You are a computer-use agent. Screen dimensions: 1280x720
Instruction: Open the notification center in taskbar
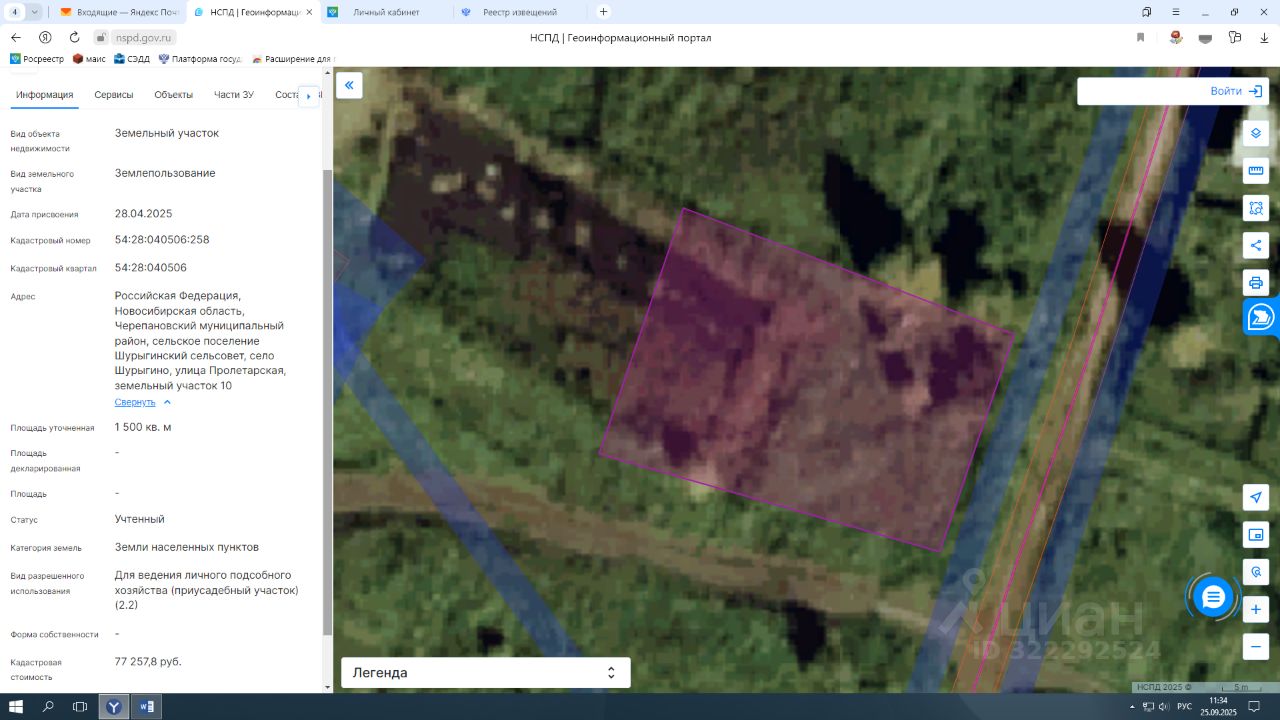coord(1254,707)
